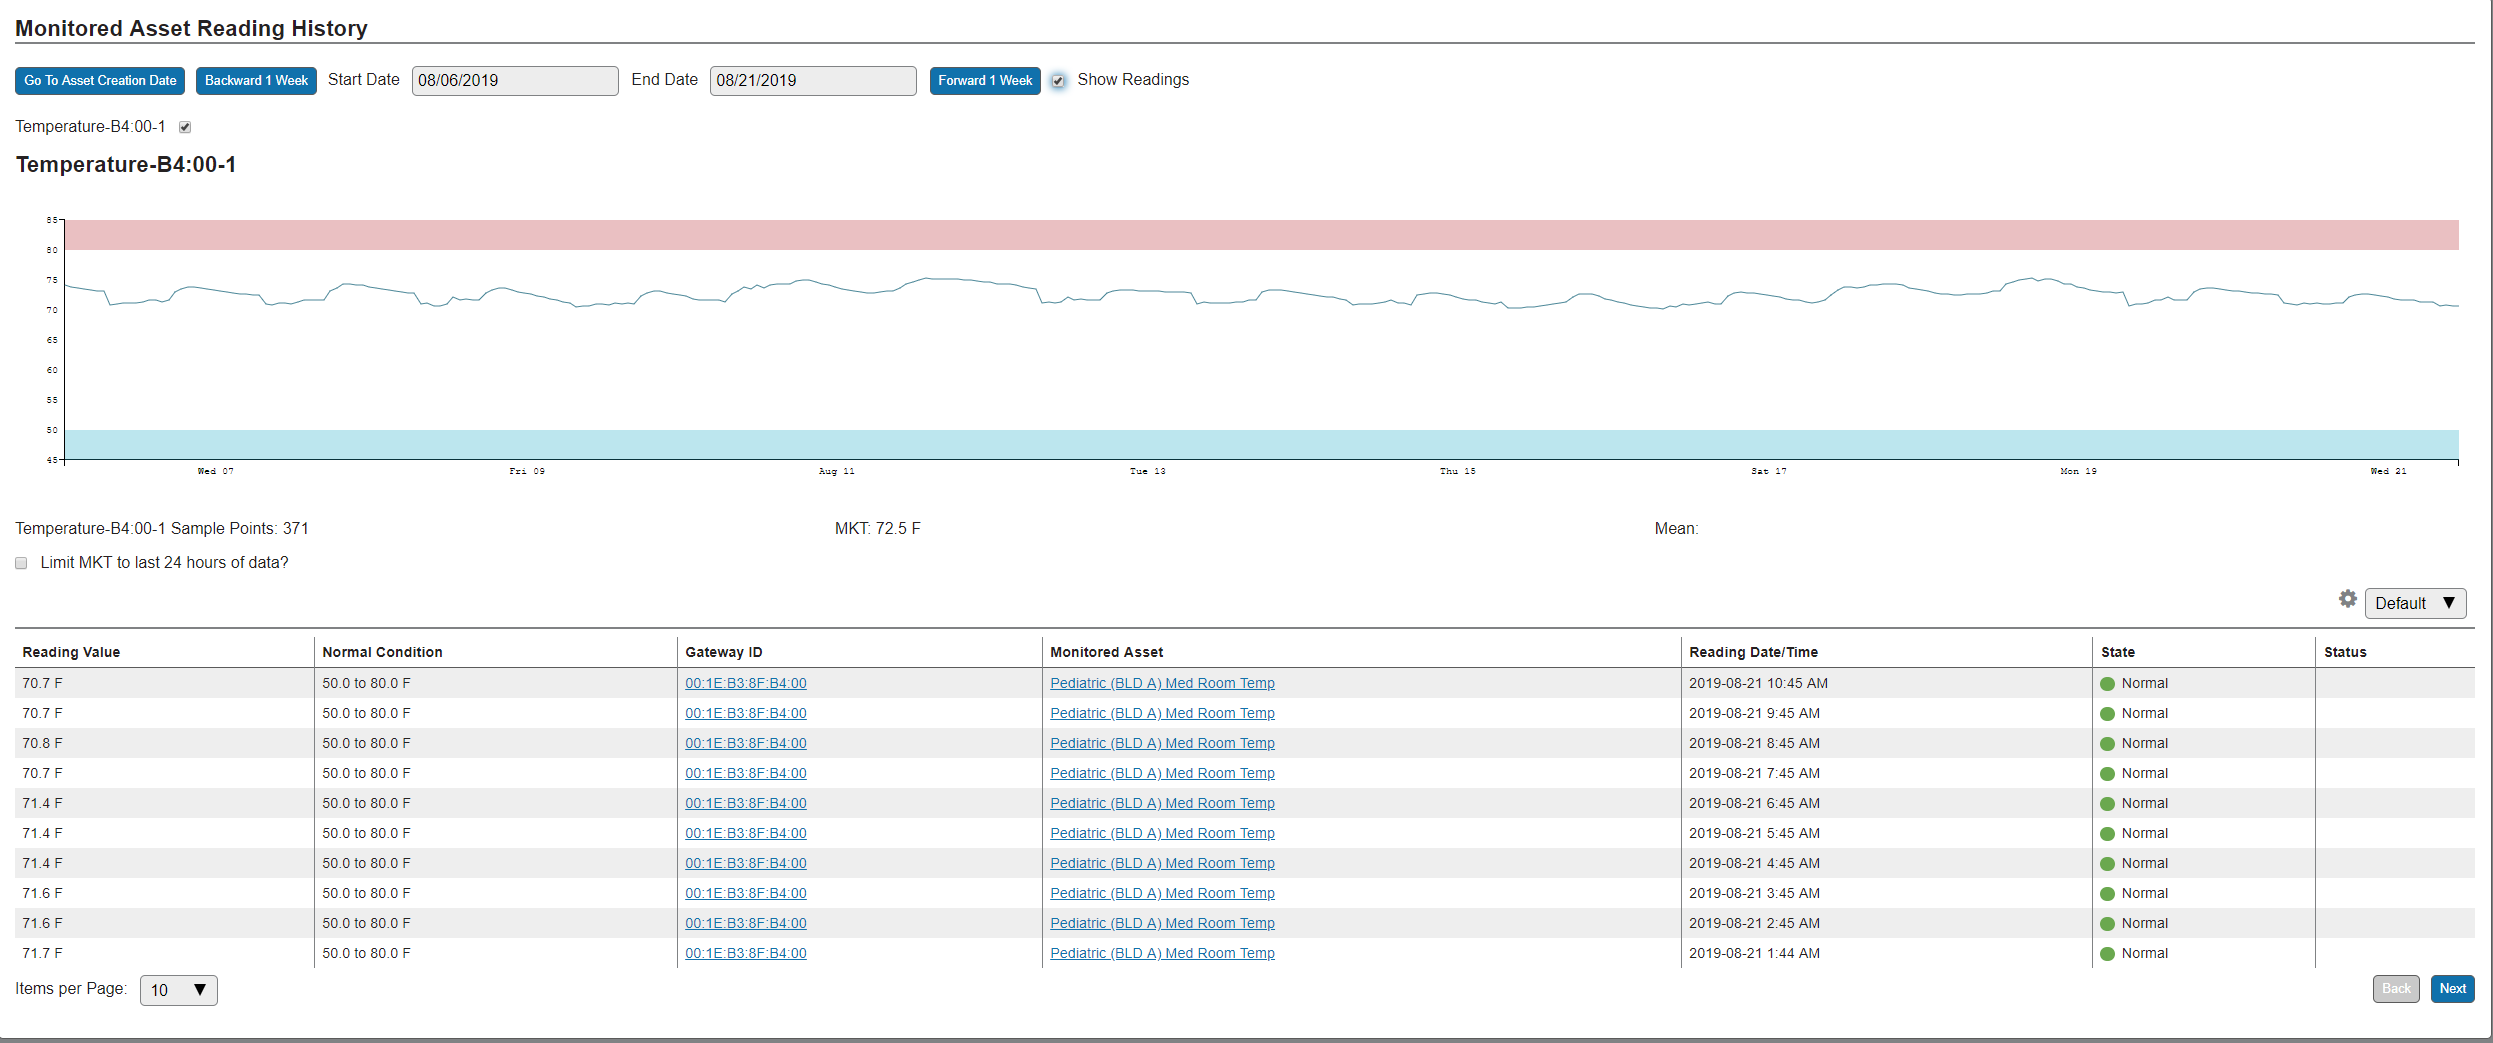Viewport: 2493px width, 1043px height.
Task: Enable Limit MKT to last 24 hours checkbox
Action: pyautogui.click(x=21, y=563)
